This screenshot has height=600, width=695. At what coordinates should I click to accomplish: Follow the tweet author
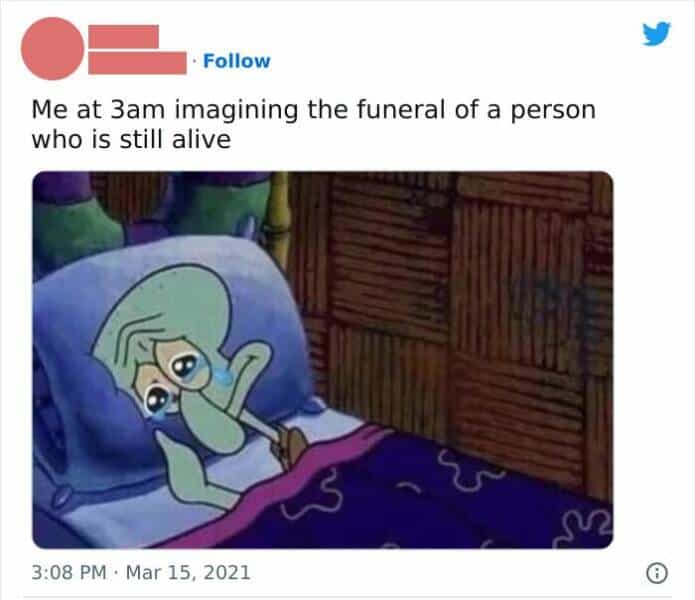(x=236, y=60)
